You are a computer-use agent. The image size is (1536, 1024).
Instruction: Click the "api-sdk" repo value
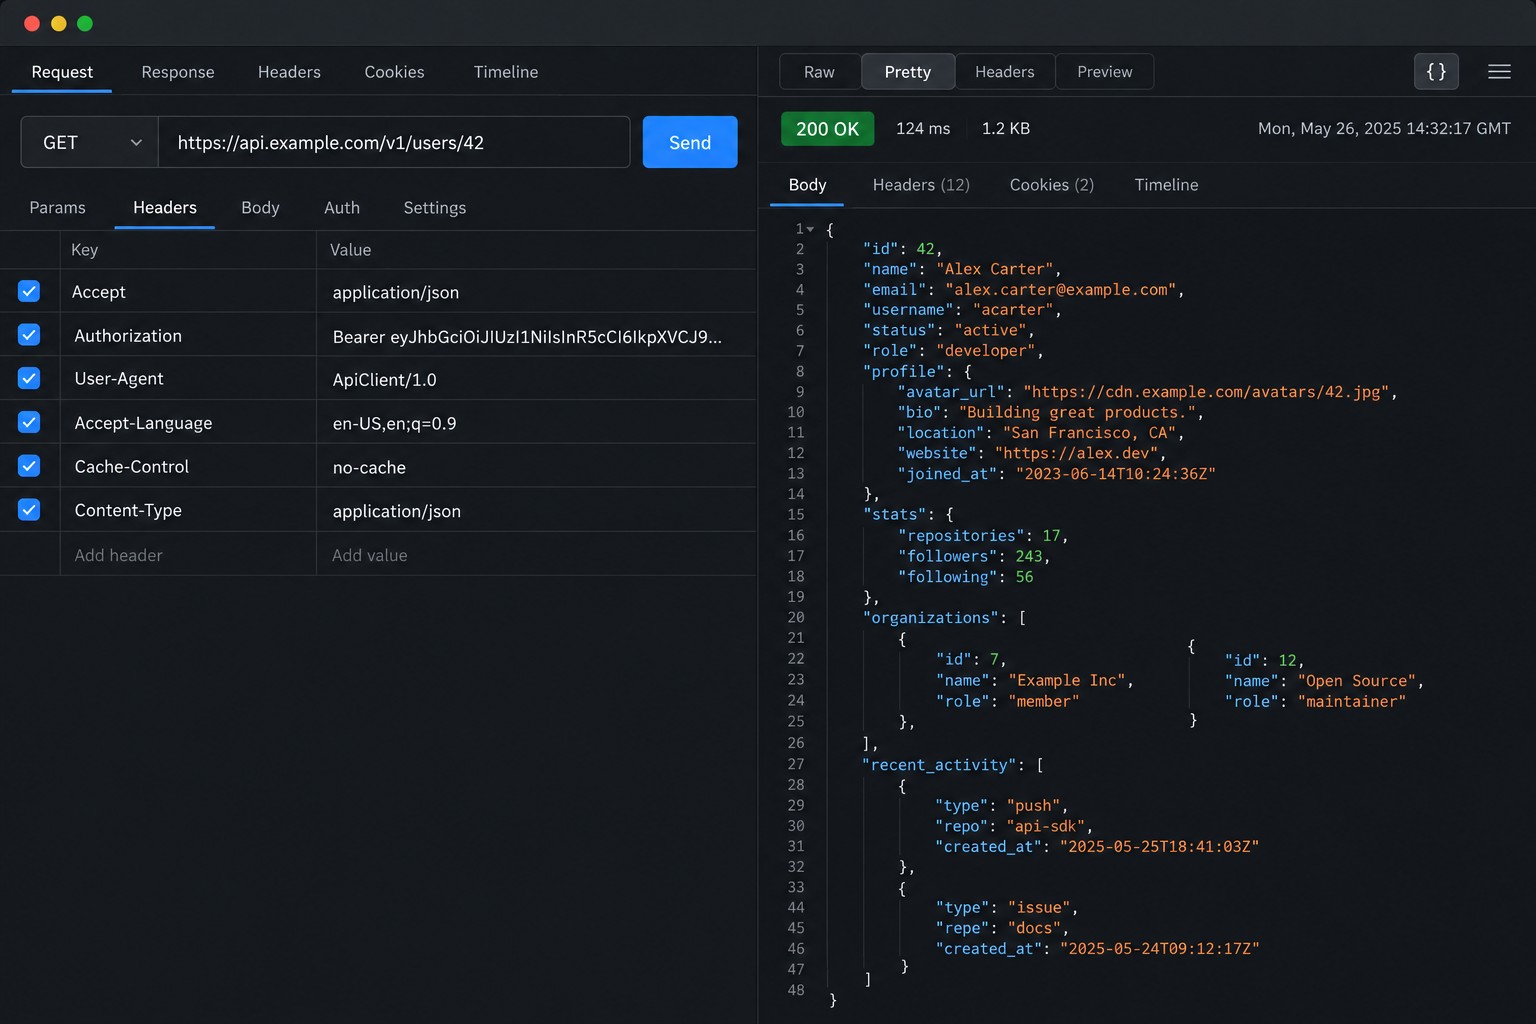(x=1046, y=826)
